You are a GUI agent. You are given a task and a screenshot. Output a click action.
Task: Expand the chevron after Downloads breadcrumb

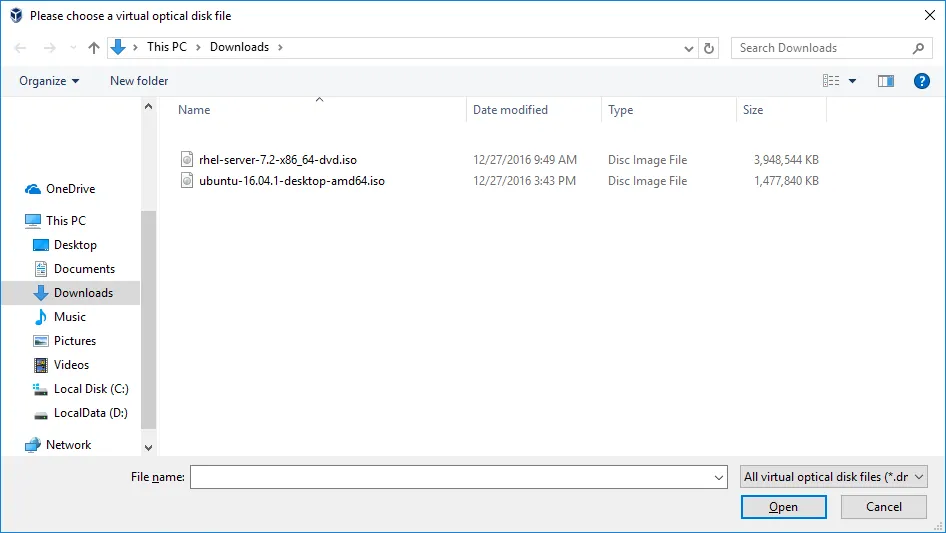[x=280, y=48]
